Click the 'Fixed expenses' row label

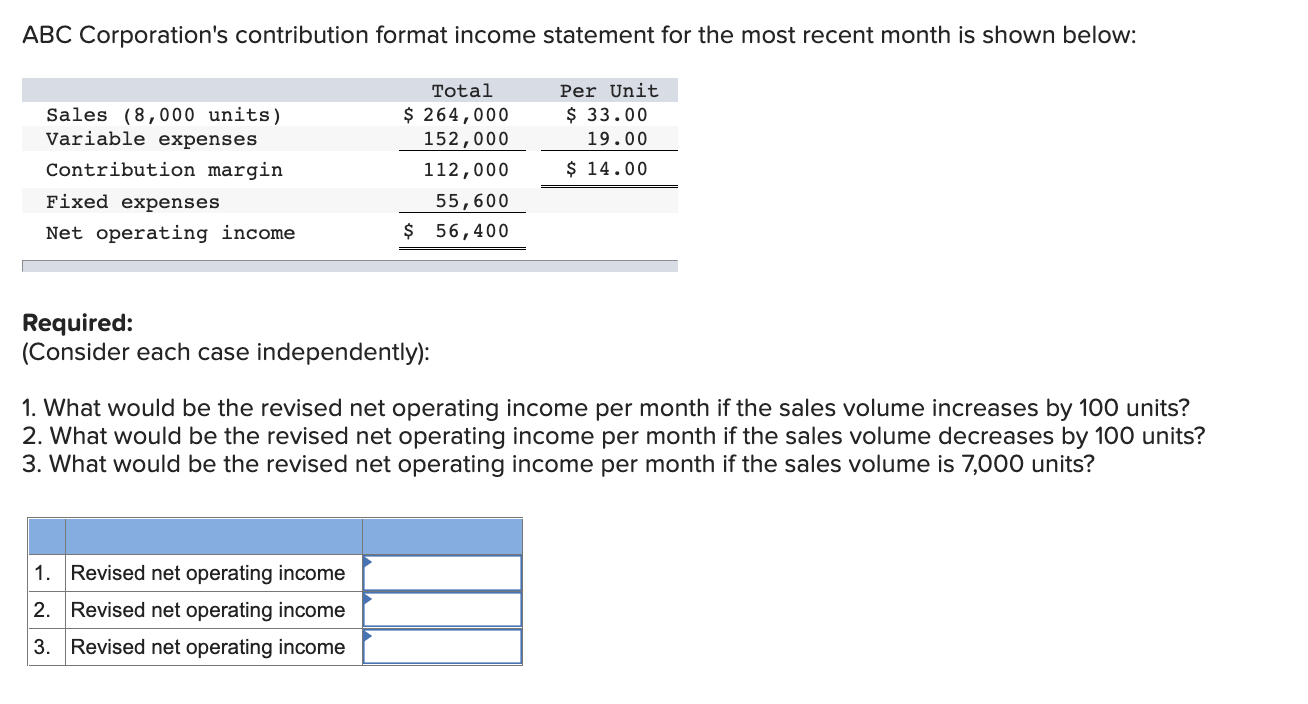[132, 201]
